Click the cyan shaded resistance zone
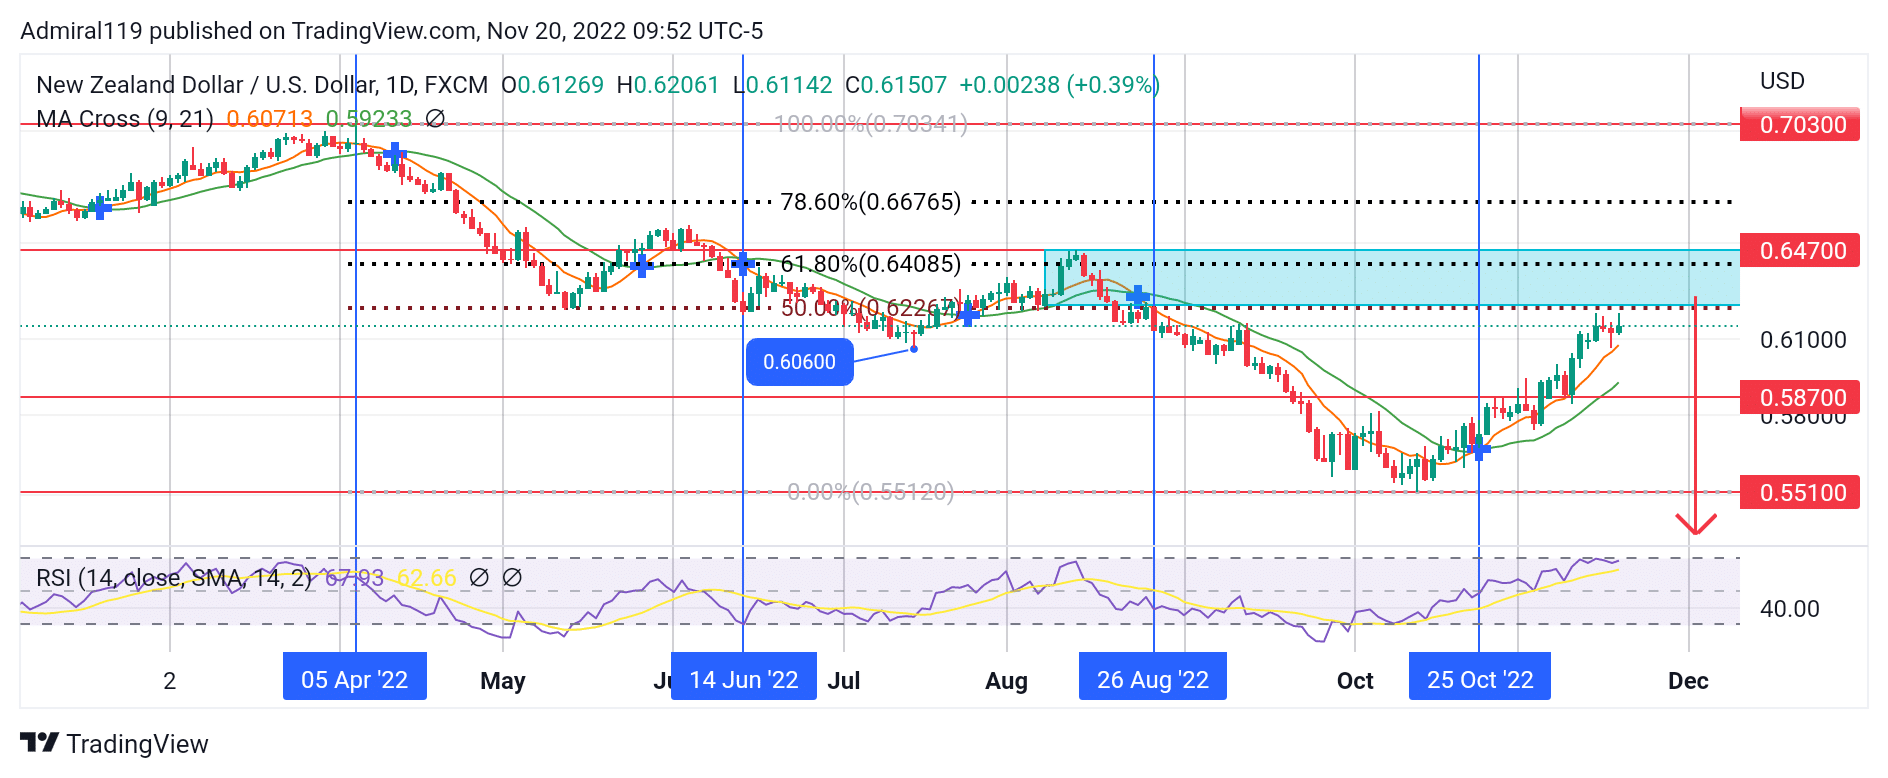 click(x=1391, y=277)
